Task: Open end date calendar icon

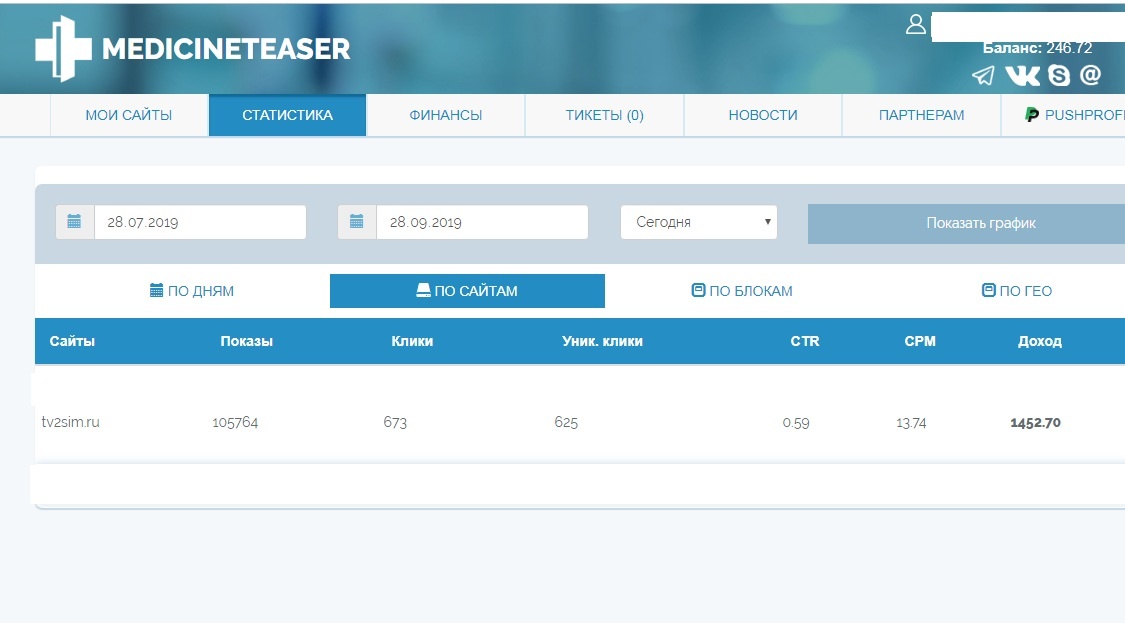Action: pos(357,222)
